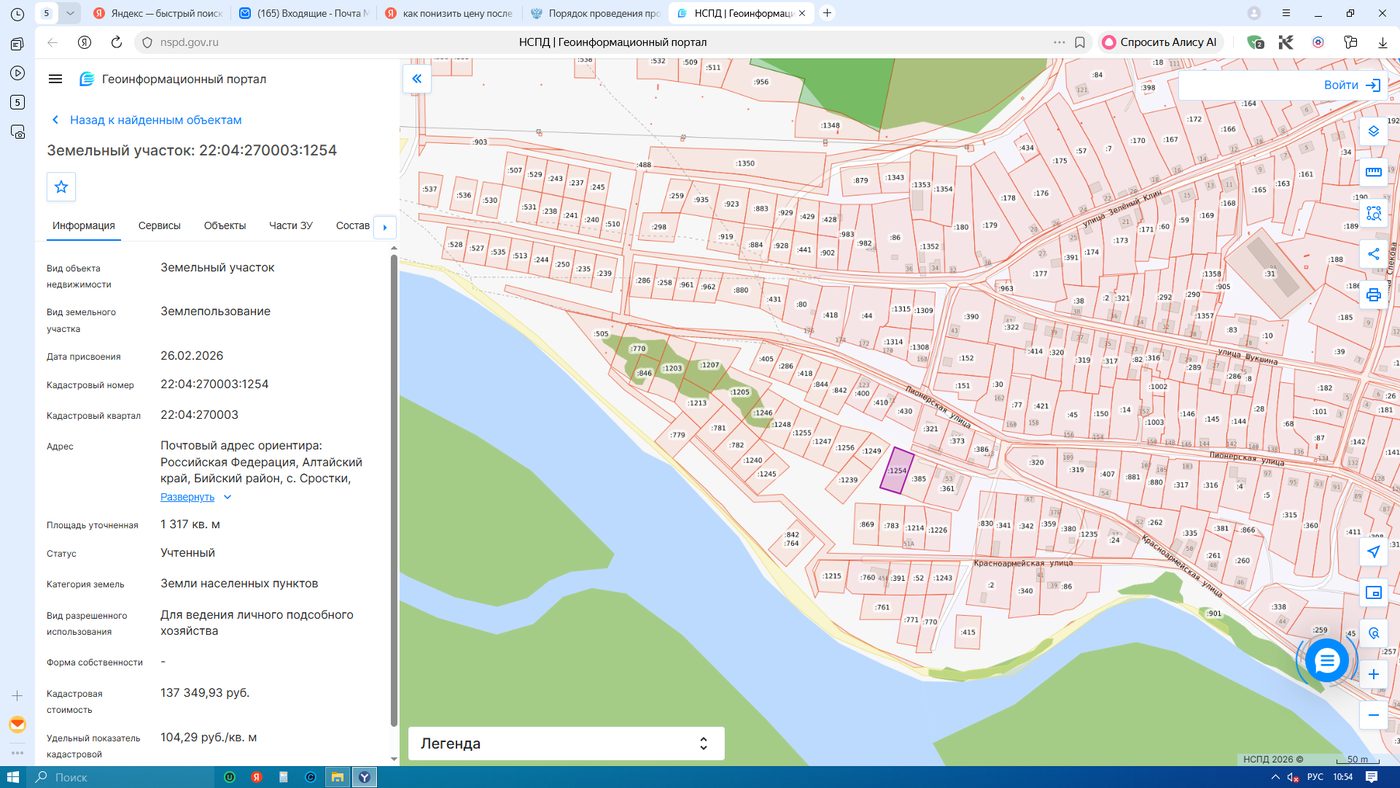Select the ruler measurement tool
The width and height of the screenshot is (1400, 788).
click(1373, 172)
